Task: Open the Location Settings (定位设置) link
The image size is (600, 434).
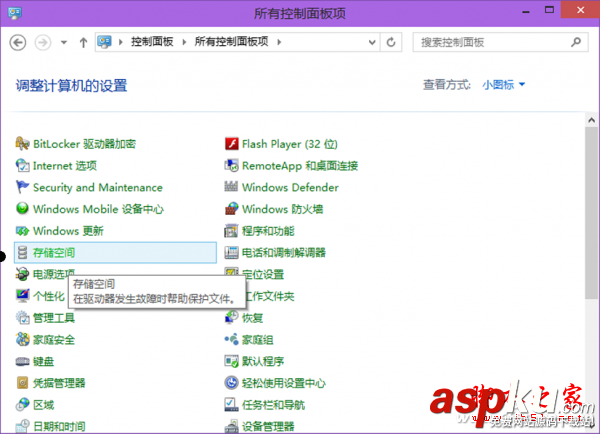Action: pyautogui.click(x=263, y=274)
